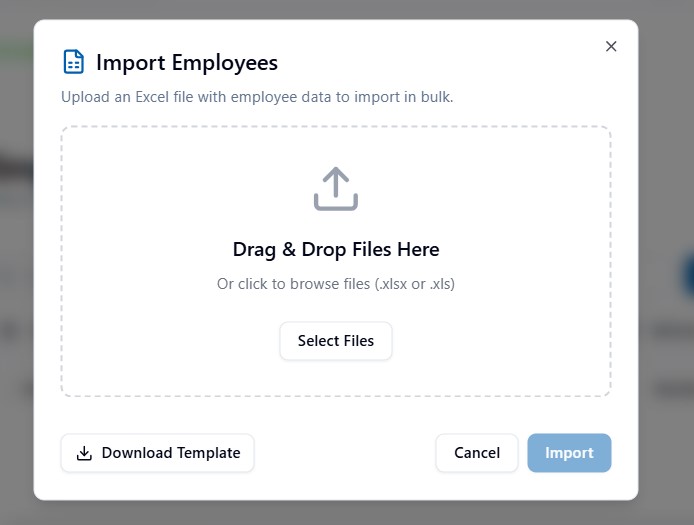Click the spreadsheet file icon beside the title
Image resolution: width=694 pixels, height=525 pixels.
point(74,62)
